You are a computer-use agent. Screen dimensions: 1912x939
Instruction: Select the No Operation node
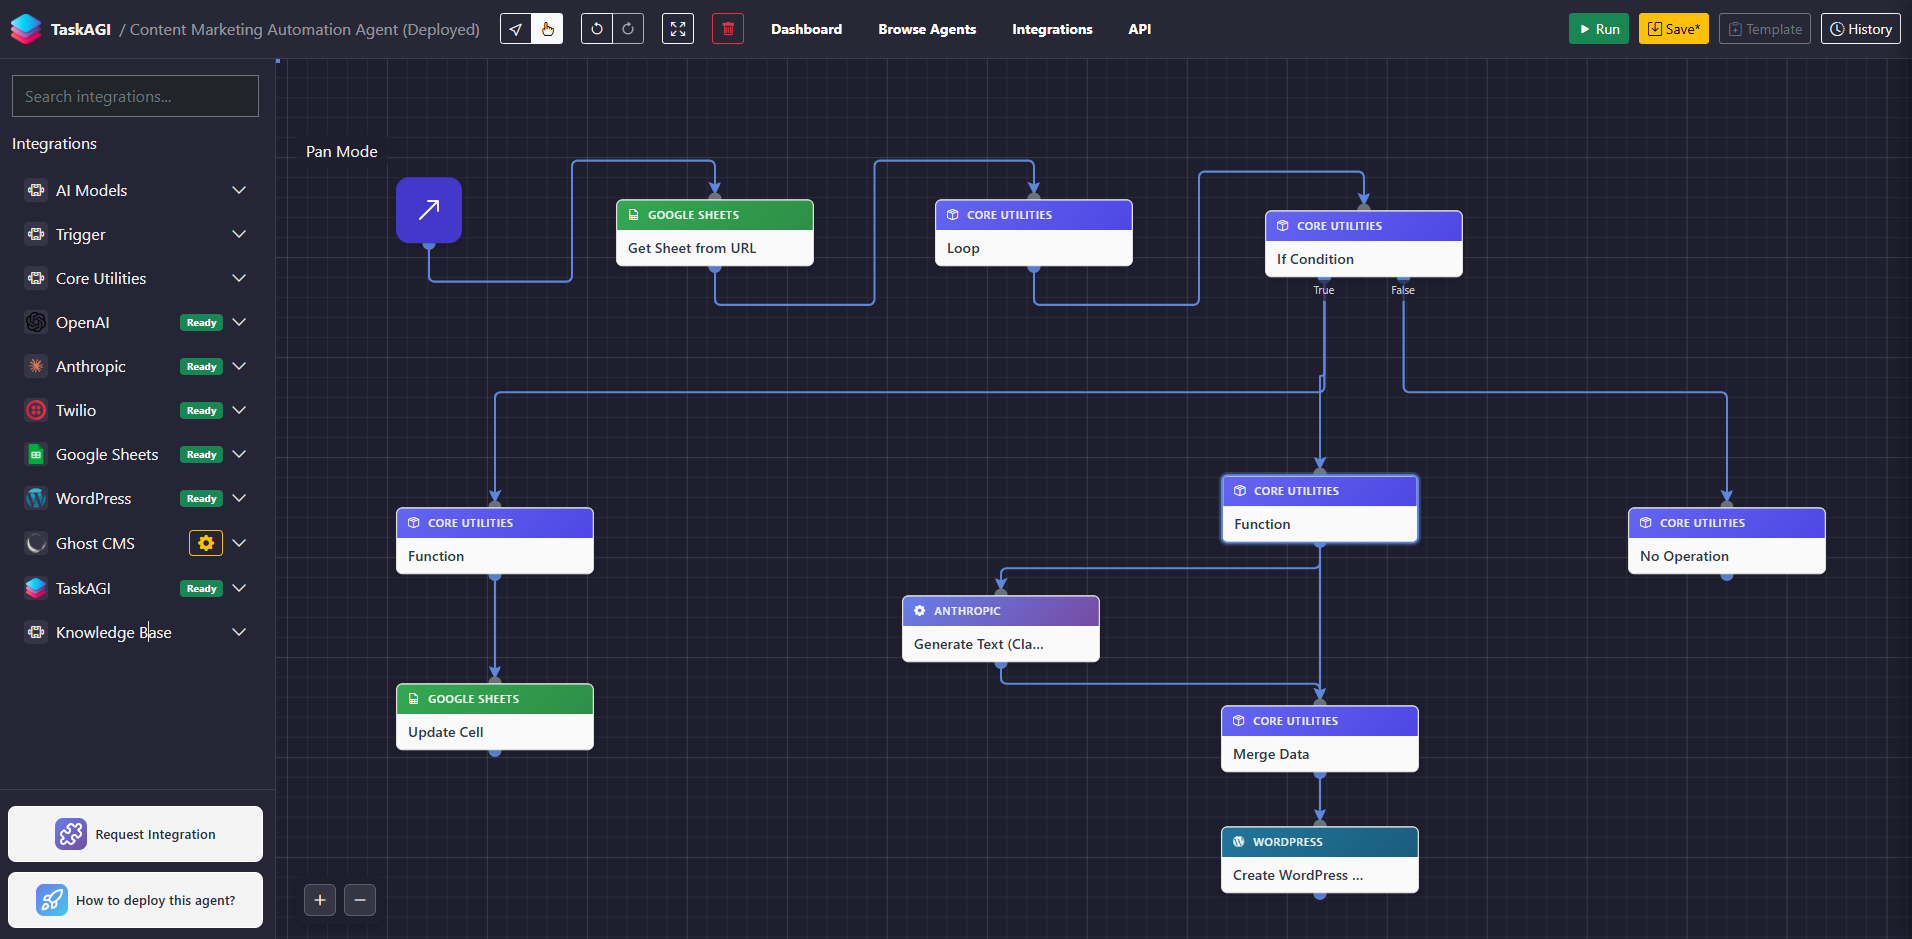point(1727,541)
